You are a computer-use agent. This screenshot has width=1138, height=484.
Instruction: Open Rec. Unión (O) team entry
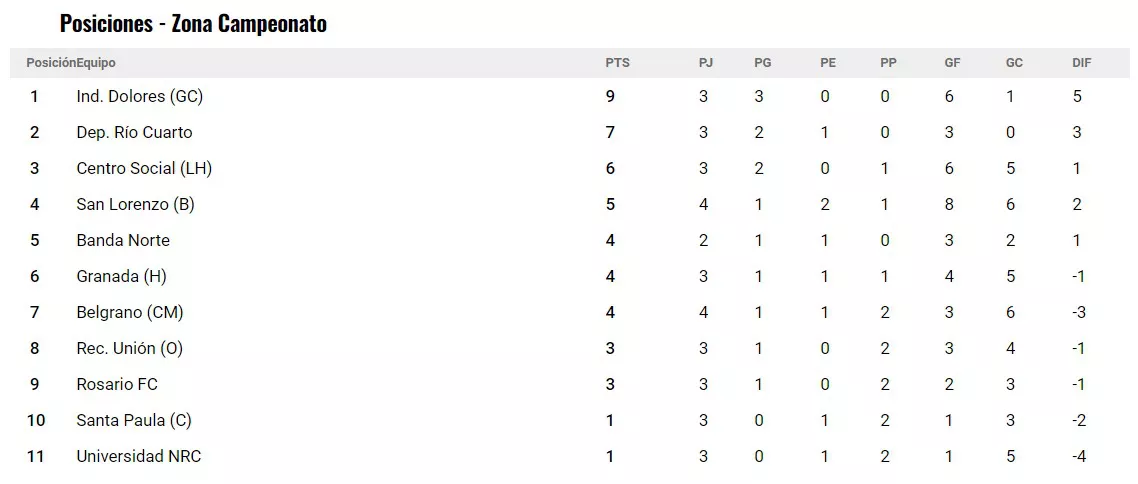(130, 349)
